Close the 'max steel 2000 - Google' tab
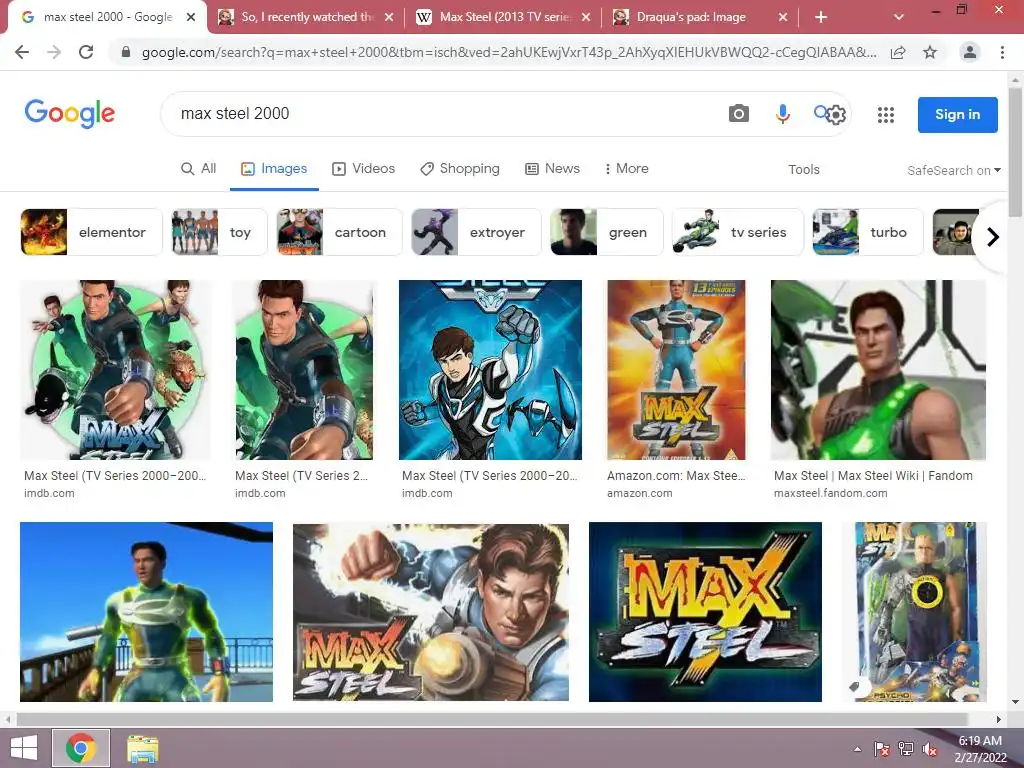Screen dimensions: 1024x768 point(191,17)
